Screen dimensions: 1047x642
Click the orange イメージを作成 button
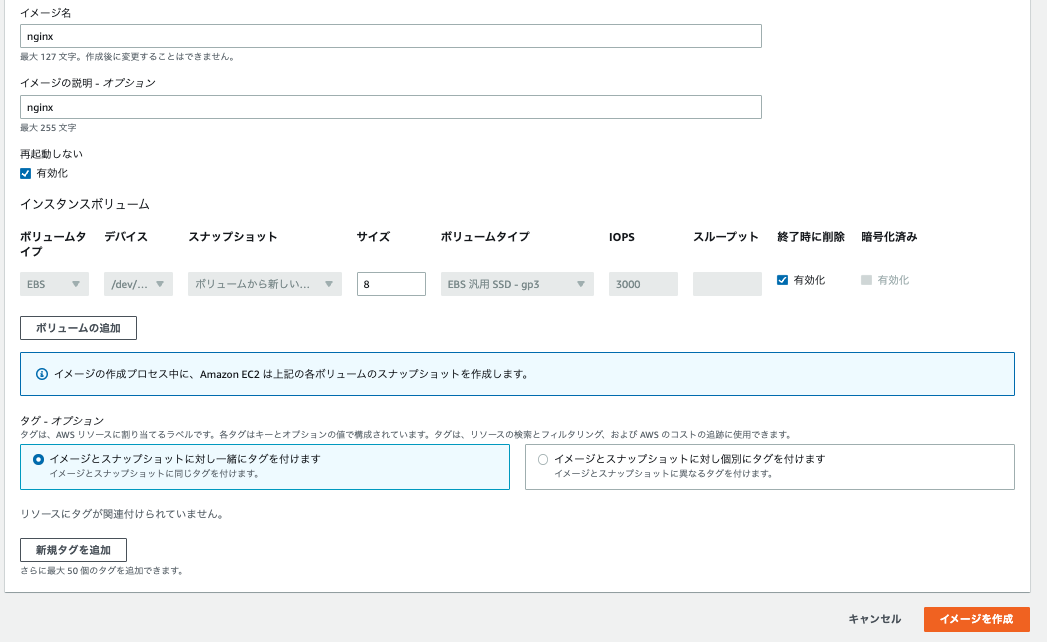click(978, 619)
